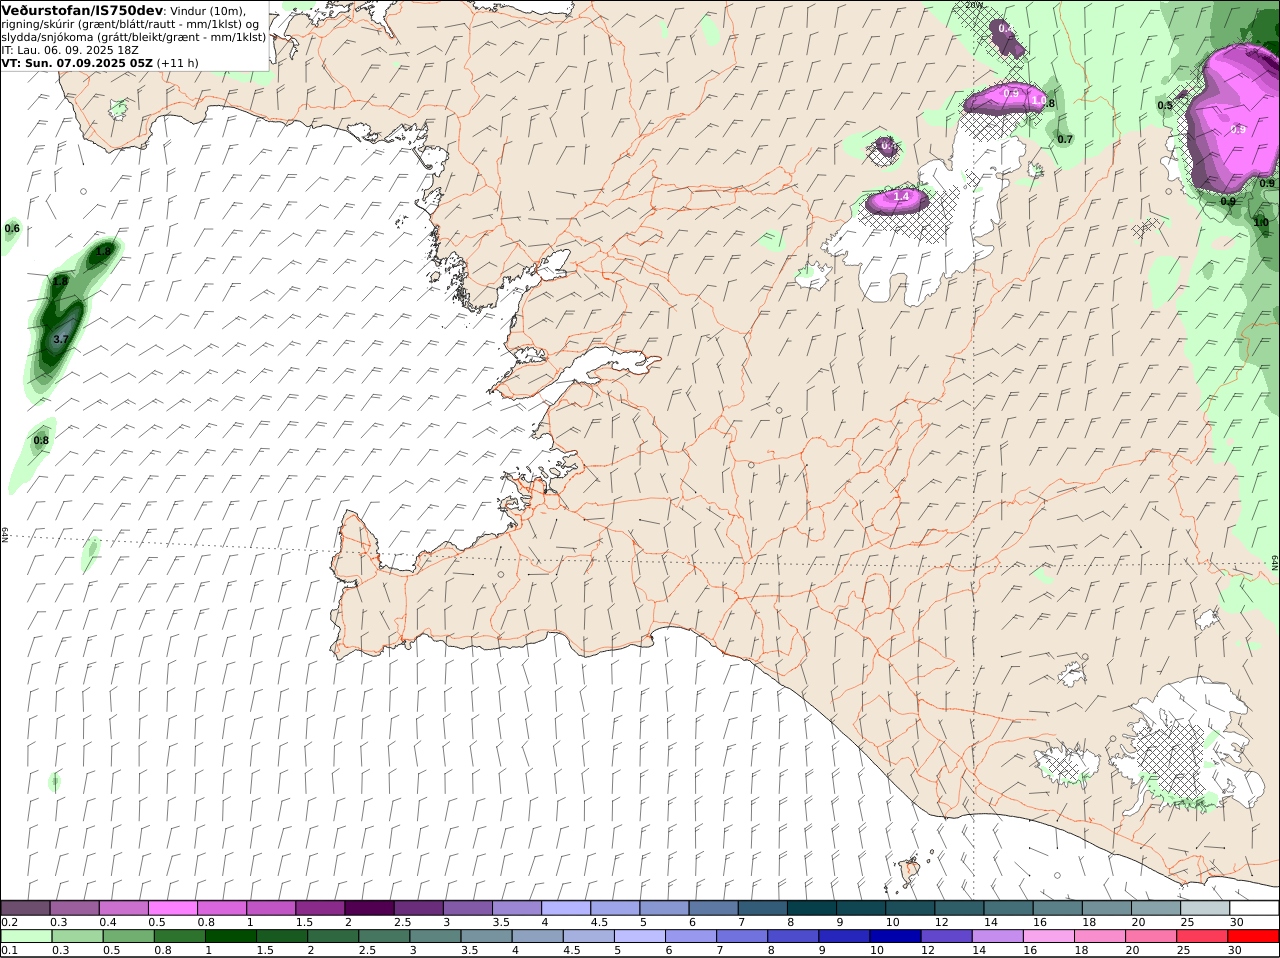Select the pale green rain swatch labeled 0.1
This screenshot has width=1280, height=958.
25,936
